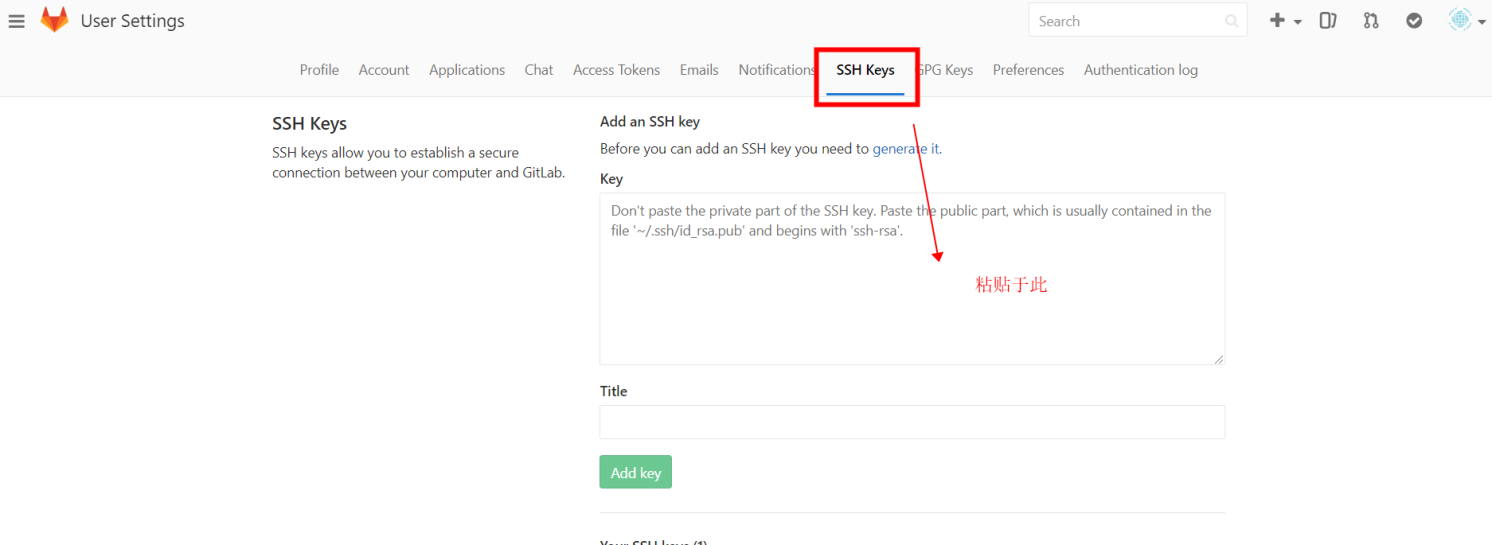1492x545 pixels.
Task: Follow the "generate it" link
Action: pos(906,149)
